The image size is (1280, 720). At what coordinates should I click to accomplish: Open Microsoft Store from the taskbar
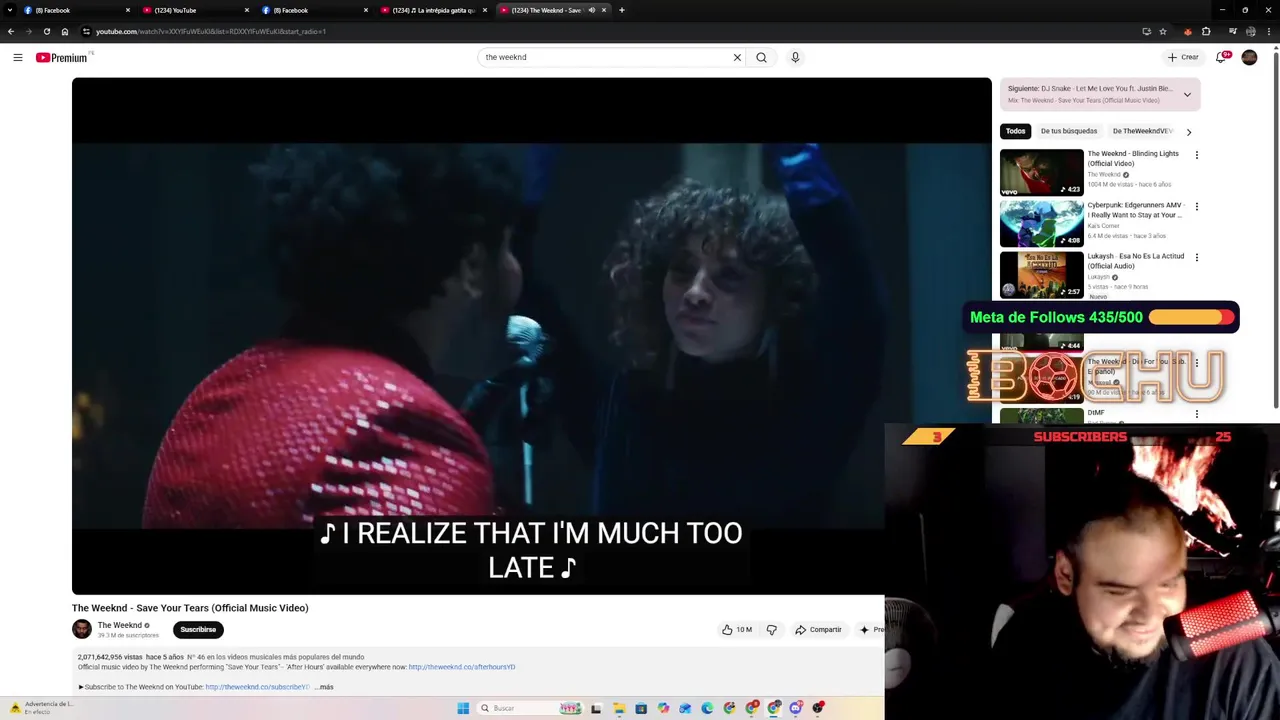coord(641,708)
